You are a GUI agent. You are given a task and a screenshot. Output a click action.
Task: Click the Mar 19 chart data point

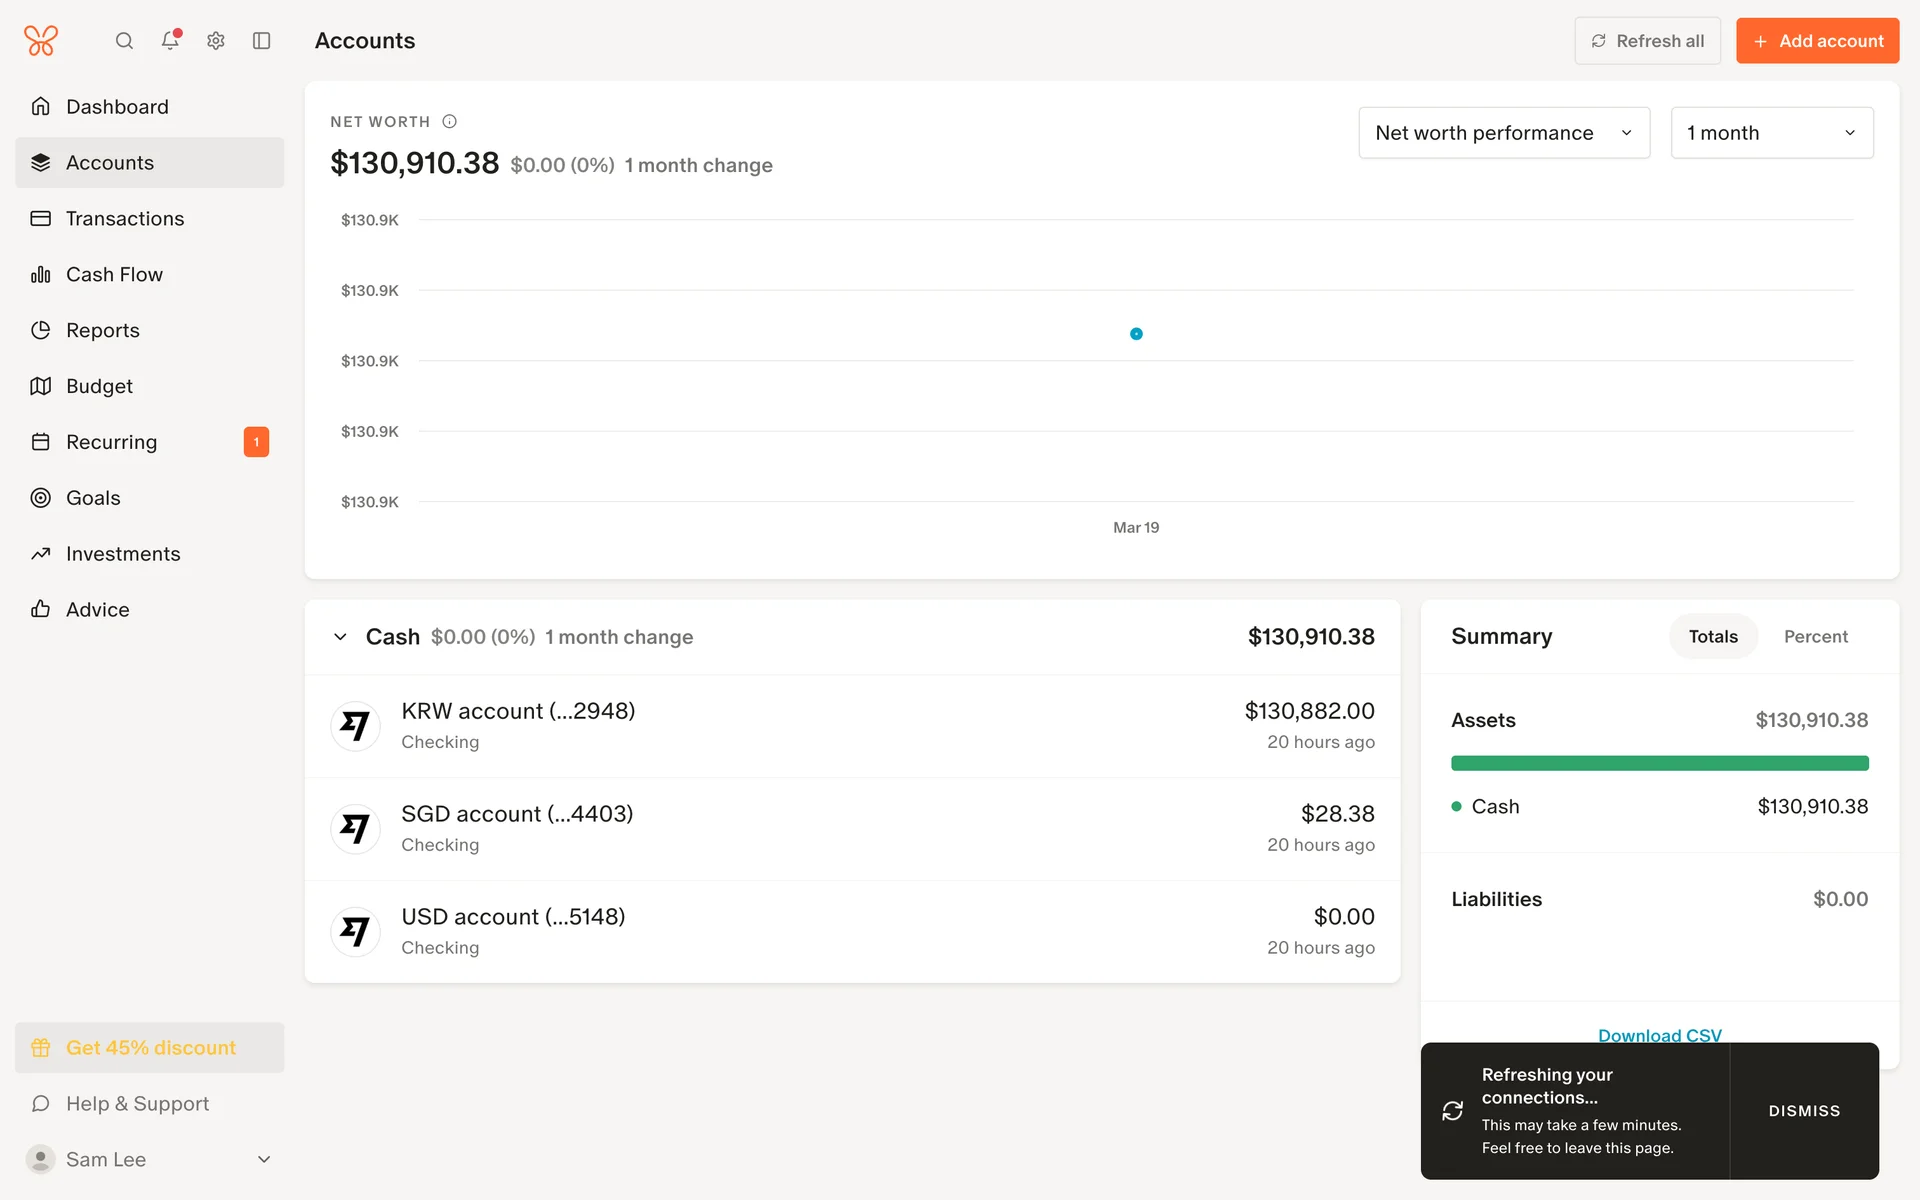(x=1136, y=334)
